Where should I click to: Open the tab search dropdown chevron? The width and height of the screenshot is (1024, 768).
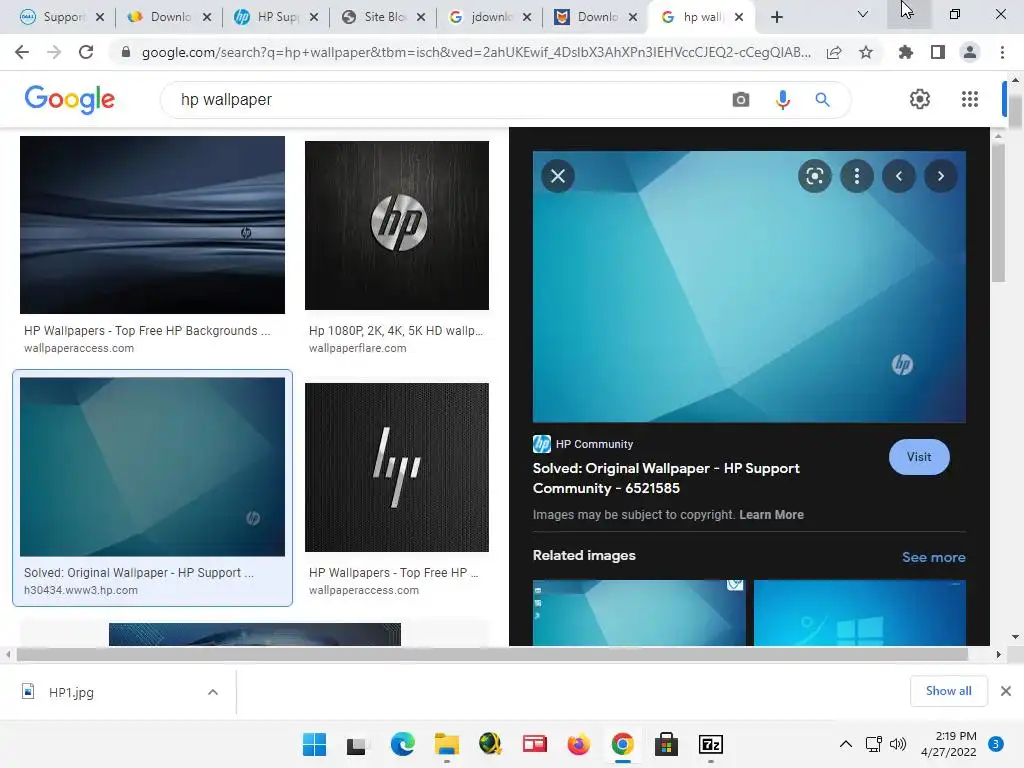[863, 14]
